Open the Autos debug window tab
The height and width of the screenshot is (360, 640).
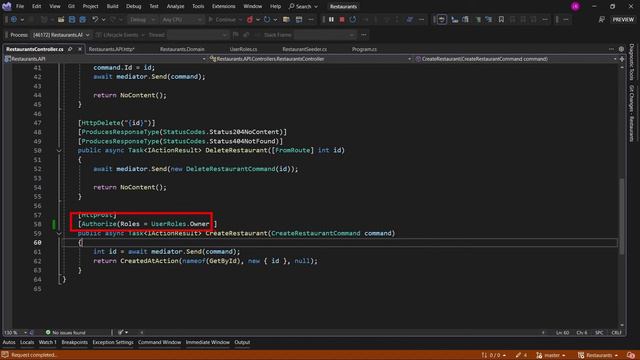(9, 342)
